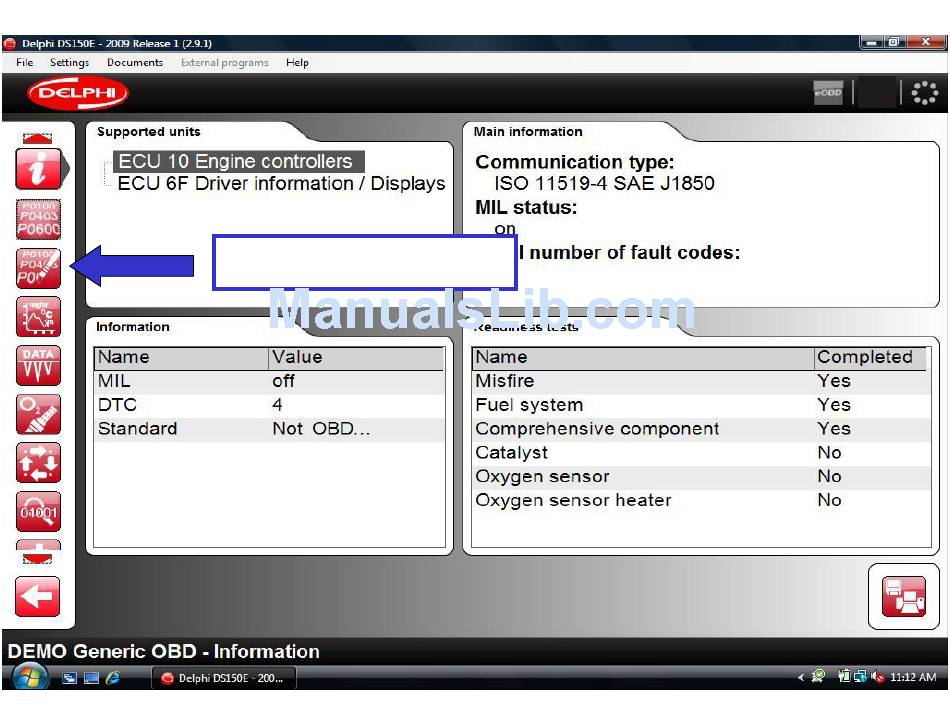Select the DTC row with value 4
Image resolution: width=950 pixels, height=725 pixels.
tap(269, 405)
